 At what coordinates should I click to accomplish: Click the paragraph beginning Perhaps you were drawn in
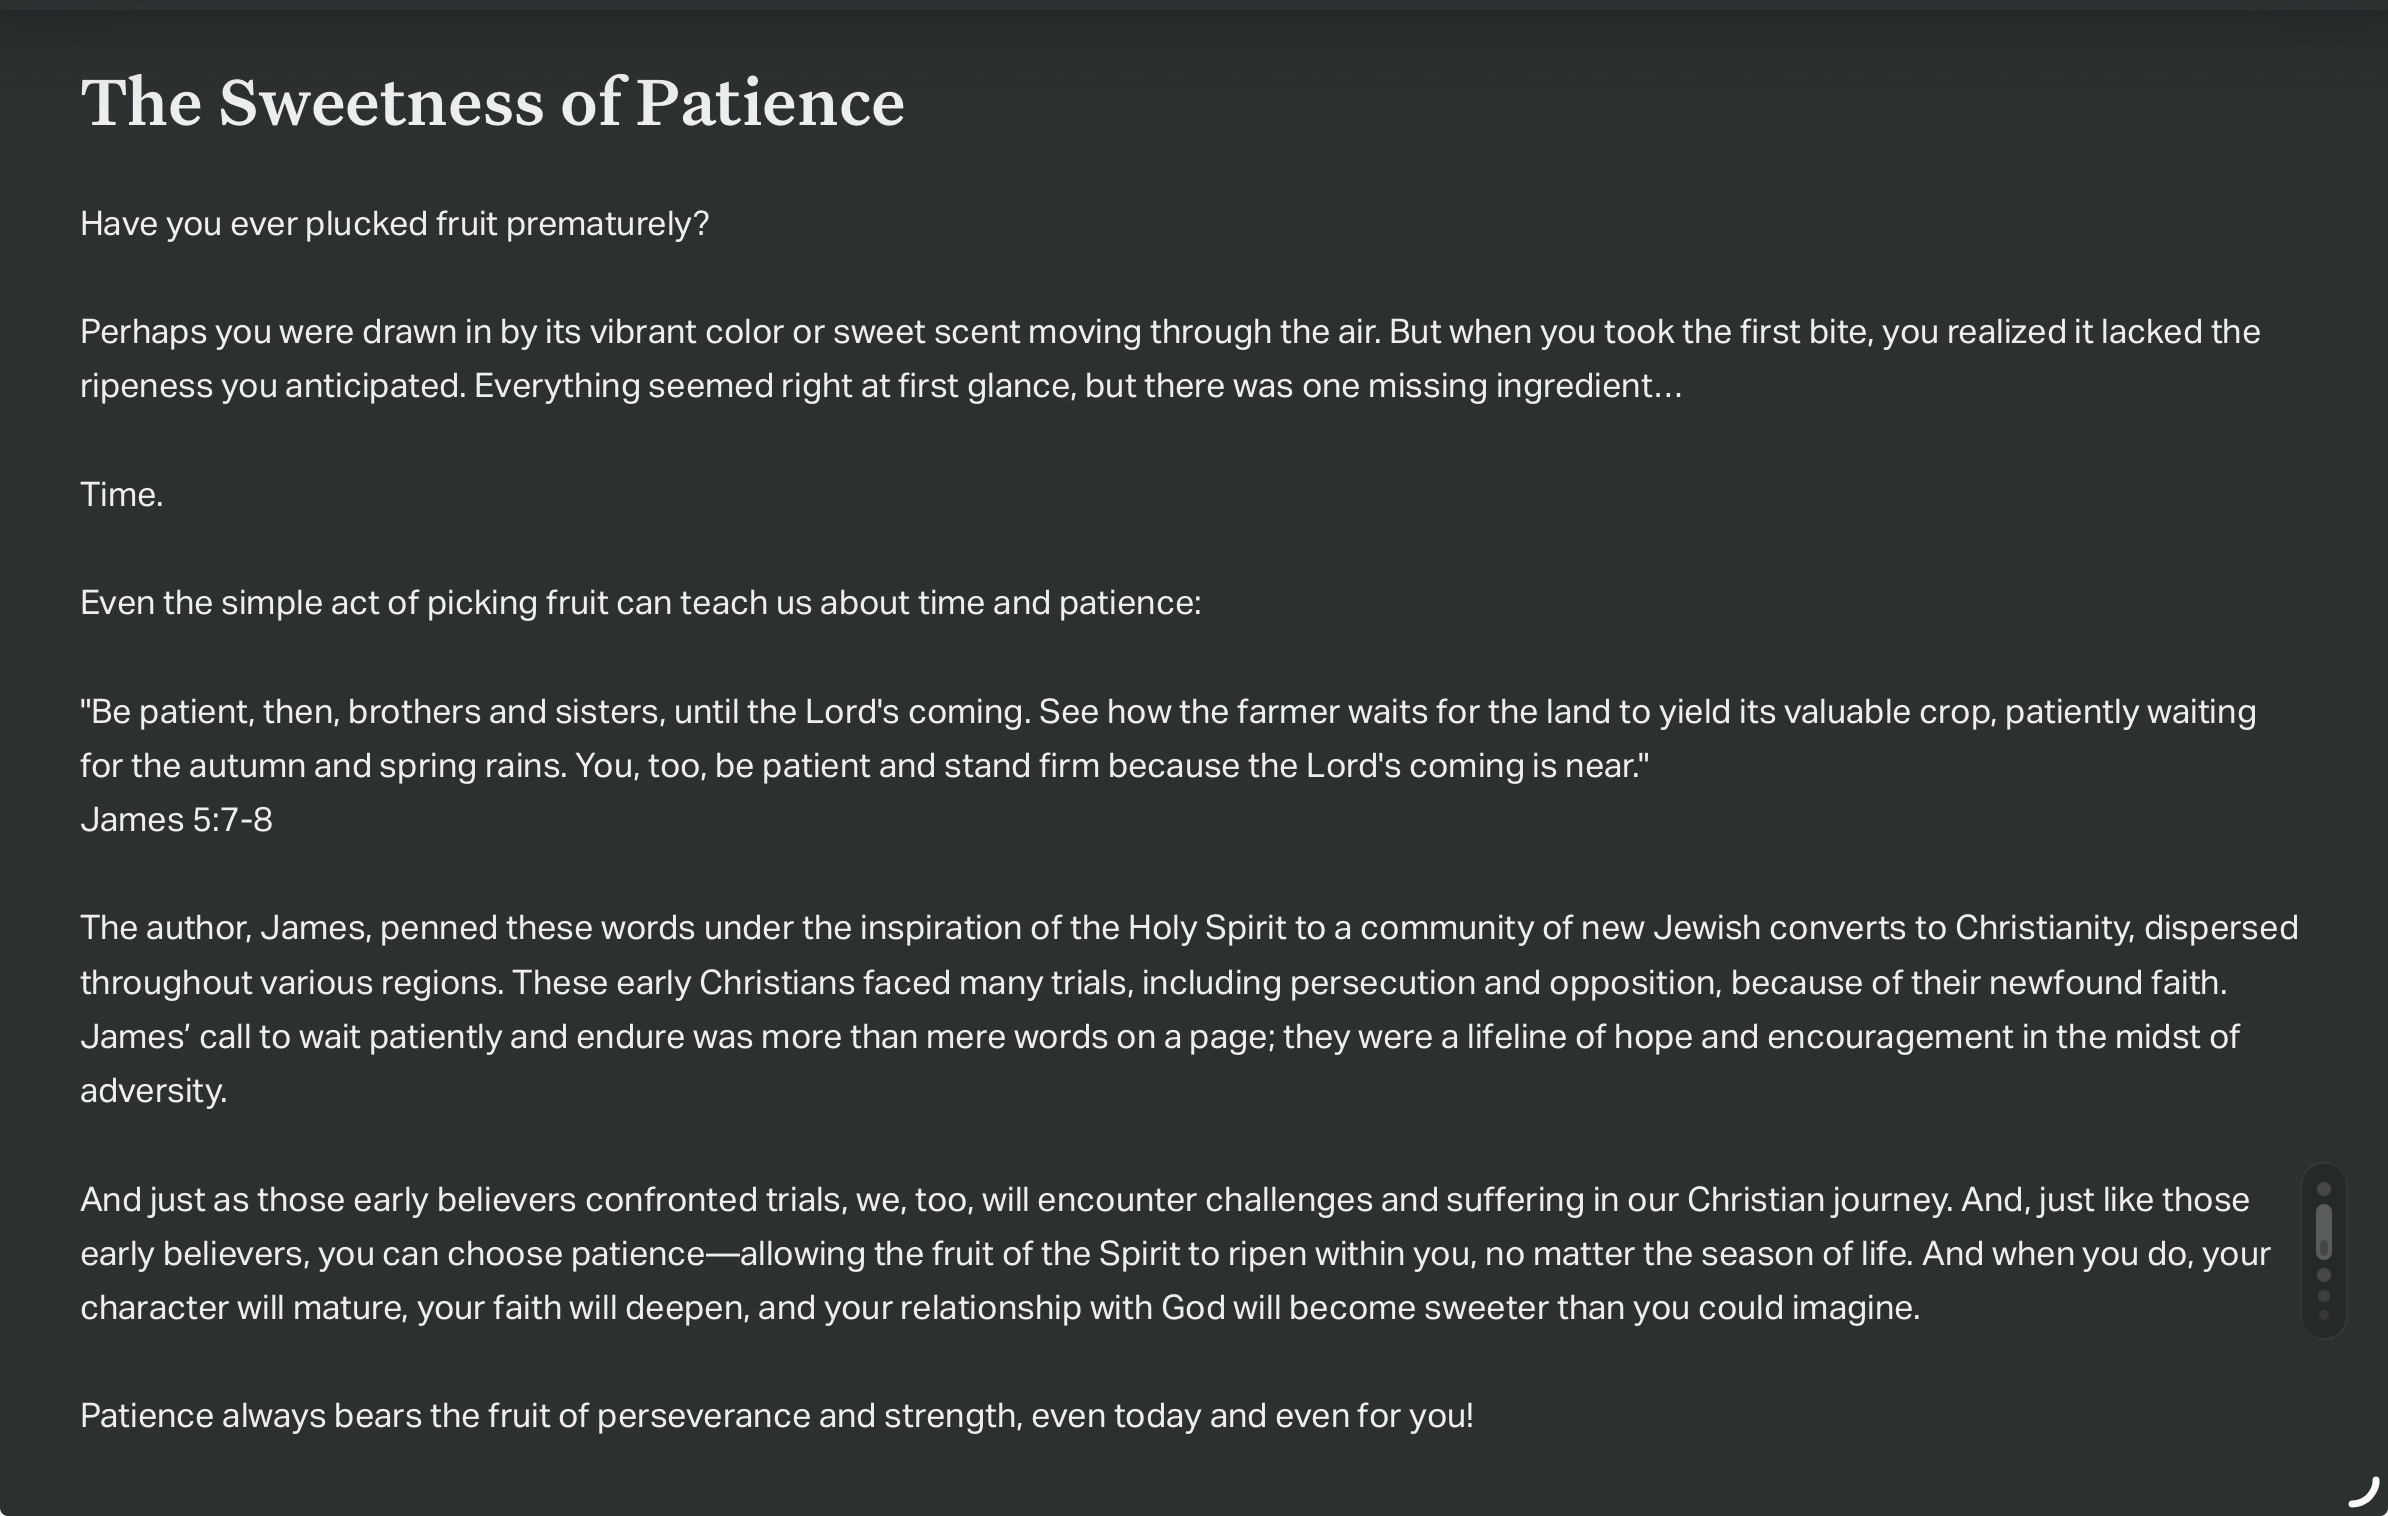1170,359
